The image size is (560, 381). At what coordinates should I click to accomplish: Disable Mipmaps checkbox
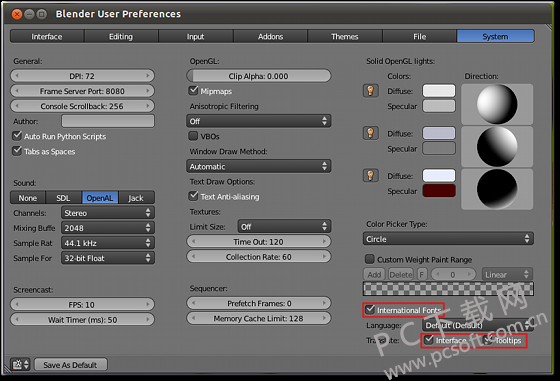[x=193, y=90]
